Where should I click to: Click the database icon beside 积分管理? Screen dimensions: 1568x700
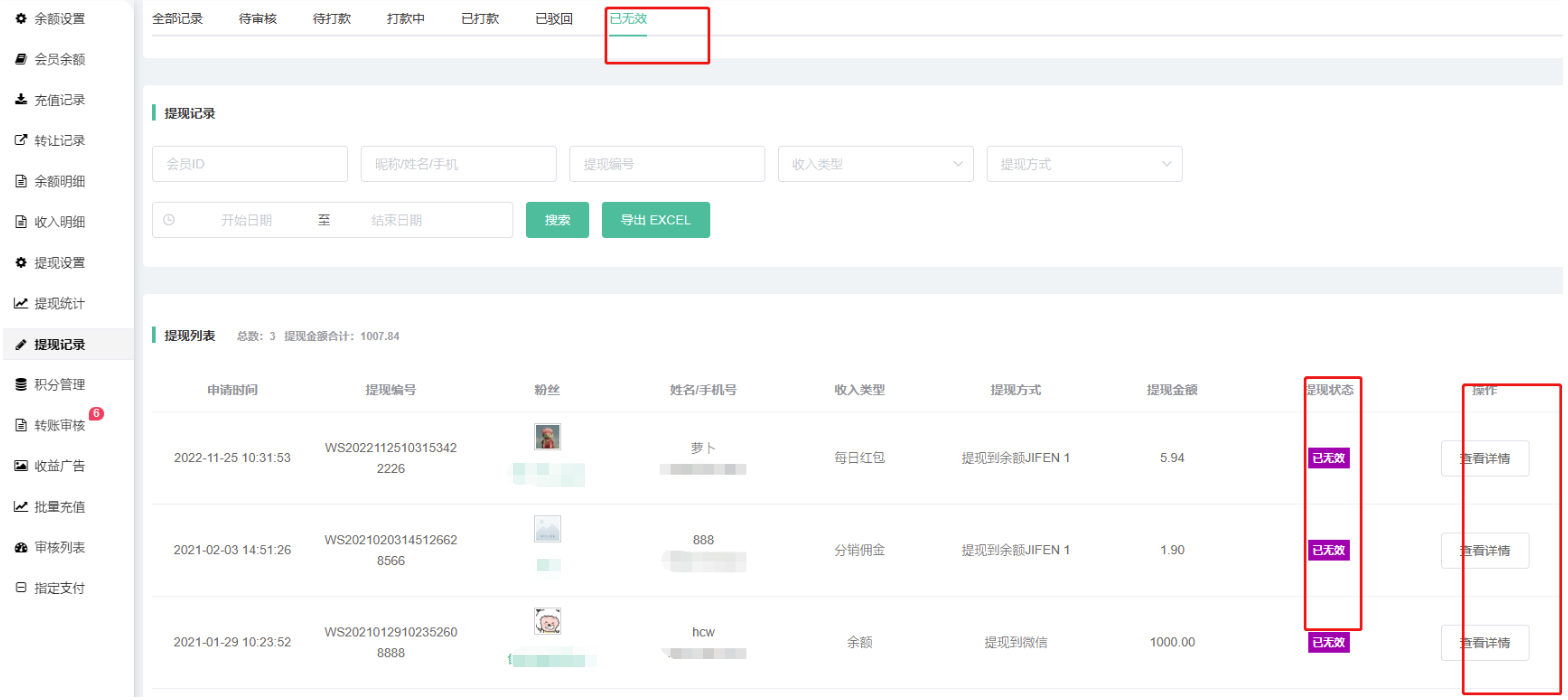pos(21,384)
